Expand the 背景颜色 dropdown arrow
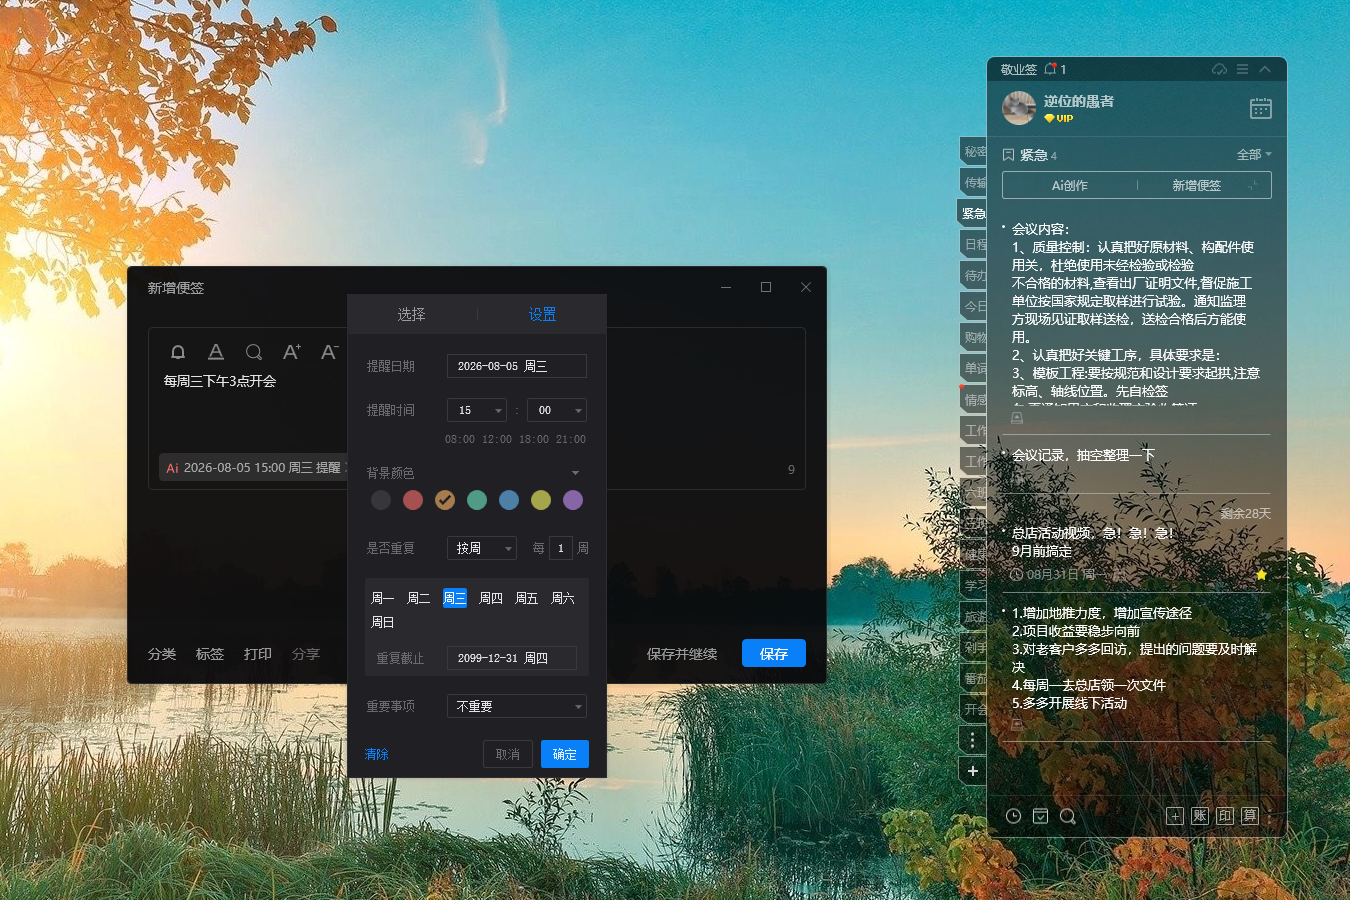 575,473
